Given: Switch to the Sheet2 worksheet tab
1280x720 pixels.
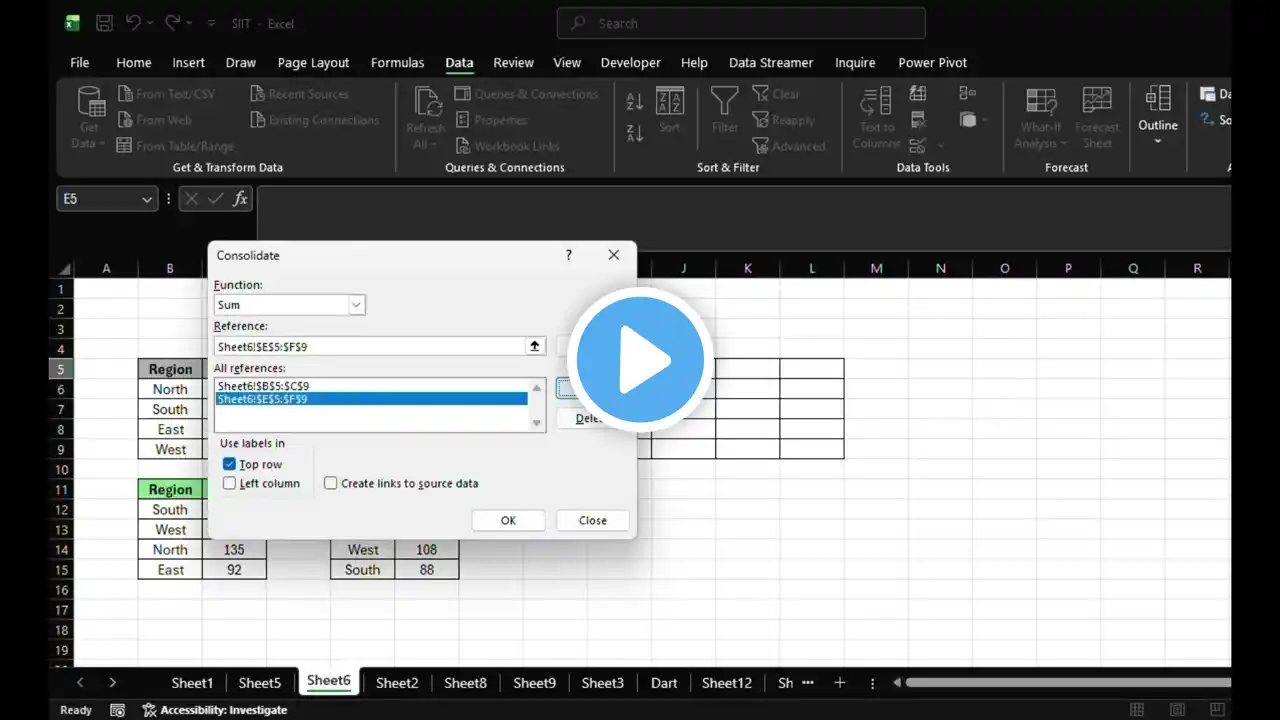Looking at the screenshot, I should (397, 682).
